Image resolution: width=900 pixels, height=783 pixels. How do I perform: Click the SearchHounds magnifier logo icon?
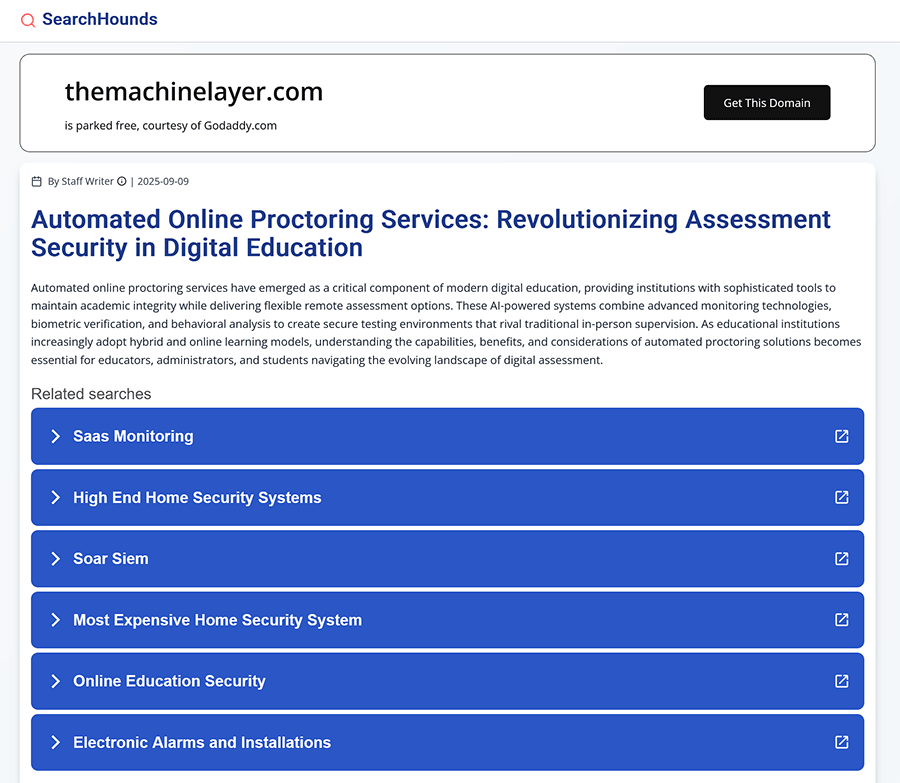(28, 20)
